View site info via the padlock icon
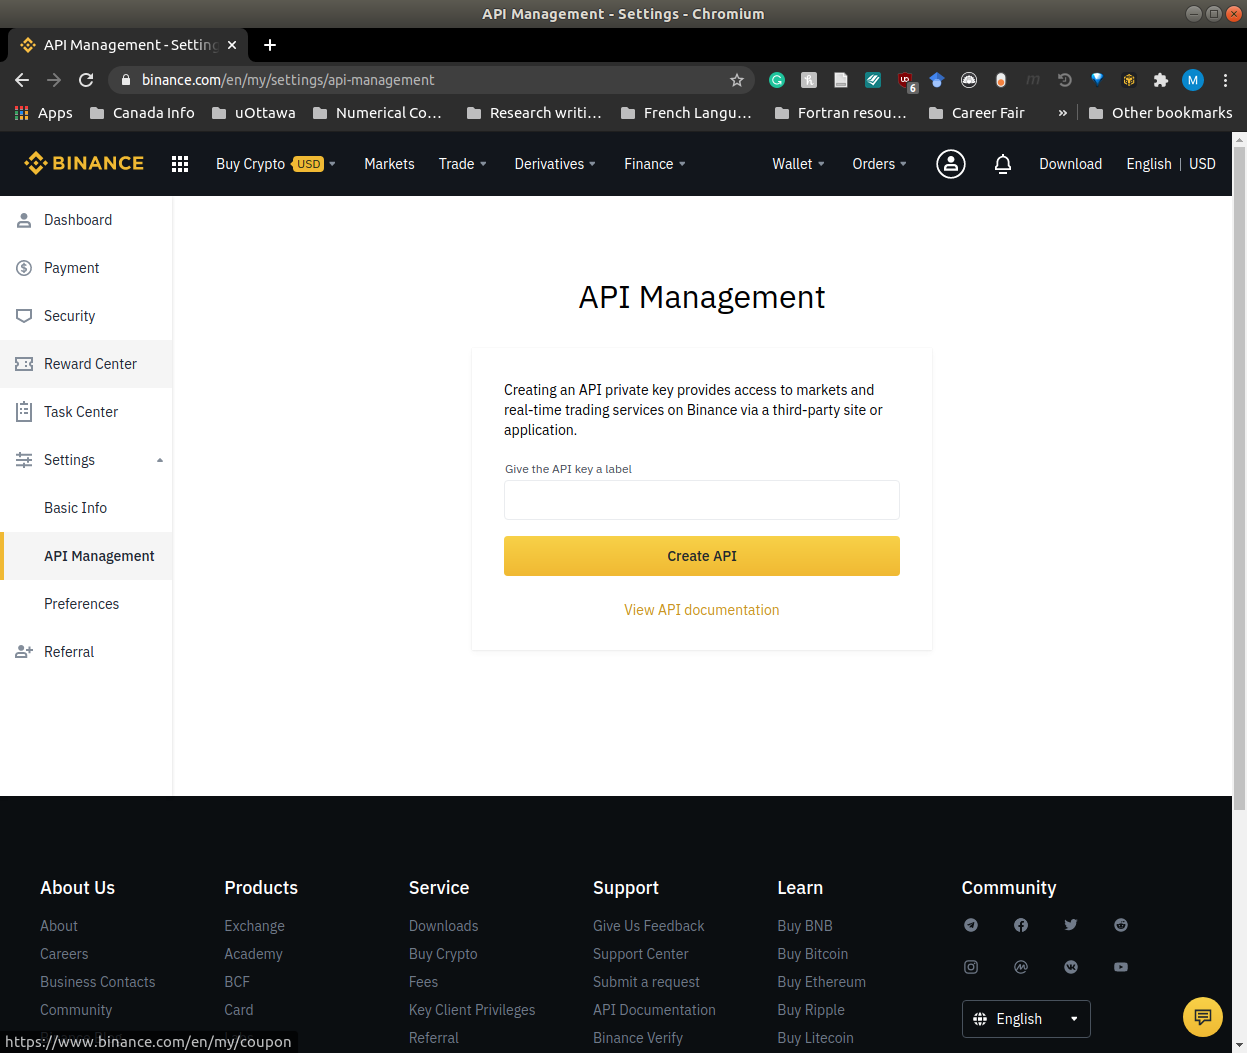The height and width of the screenshot is (1053, 1247). tap(125, 80)
